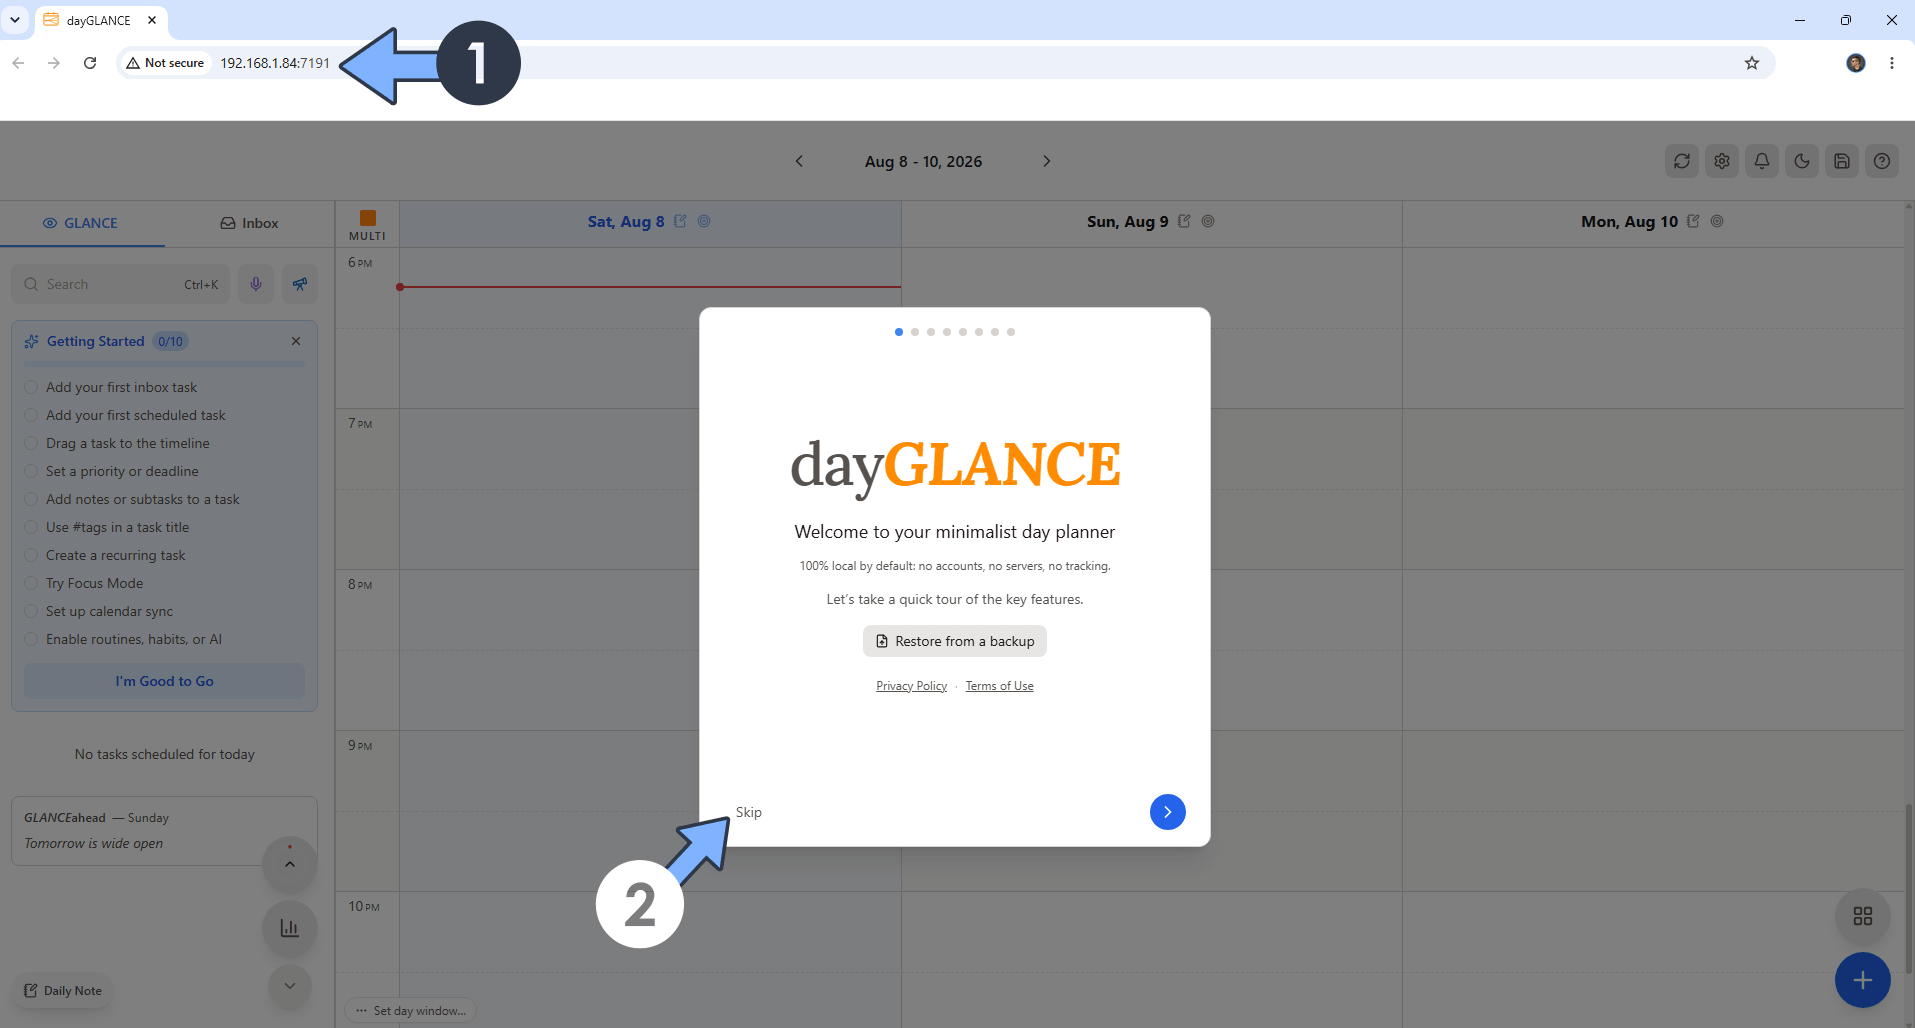
Task: Click the telescope icon beside search
Action: point(300,284)
